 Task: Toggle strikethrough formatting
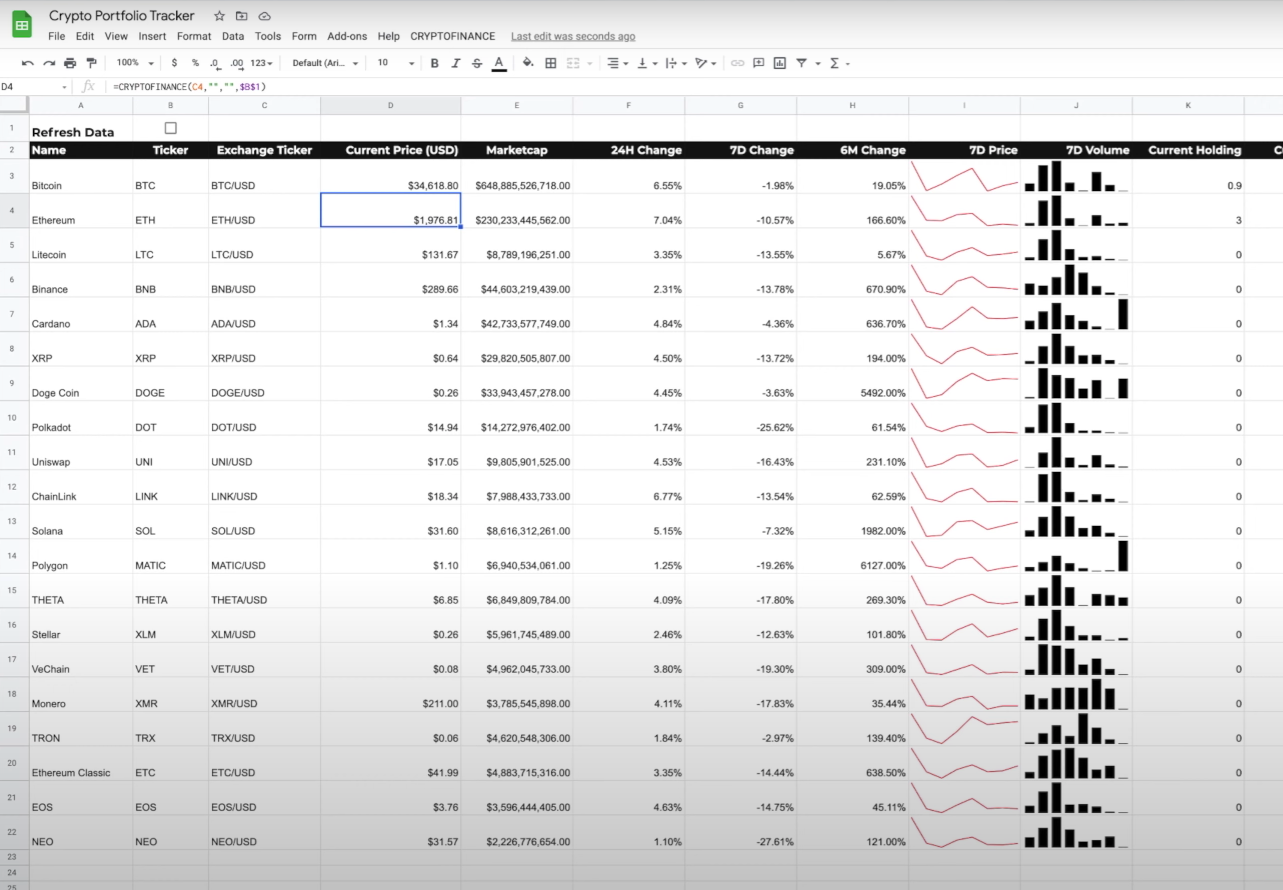(x=477, y=63)
